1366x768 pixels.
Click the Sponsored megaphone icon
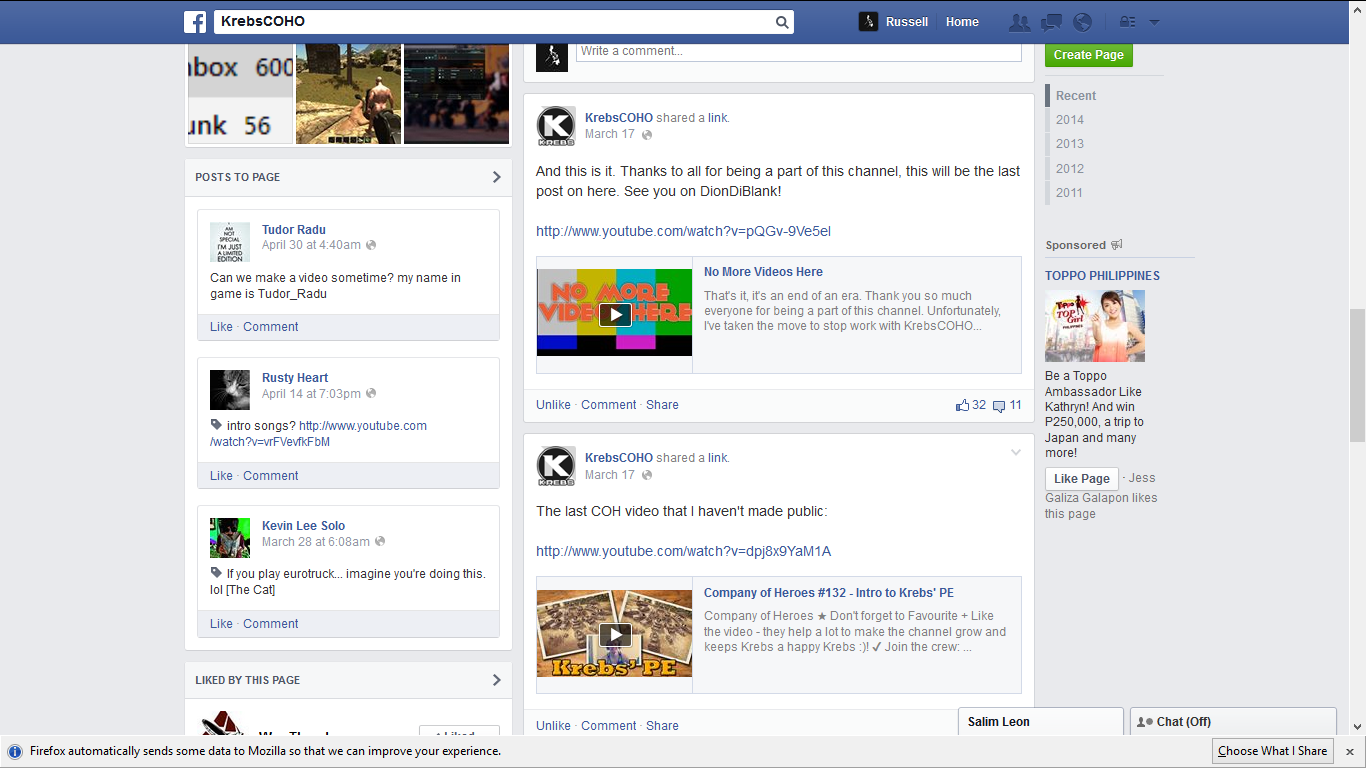tap(1117, 245)
